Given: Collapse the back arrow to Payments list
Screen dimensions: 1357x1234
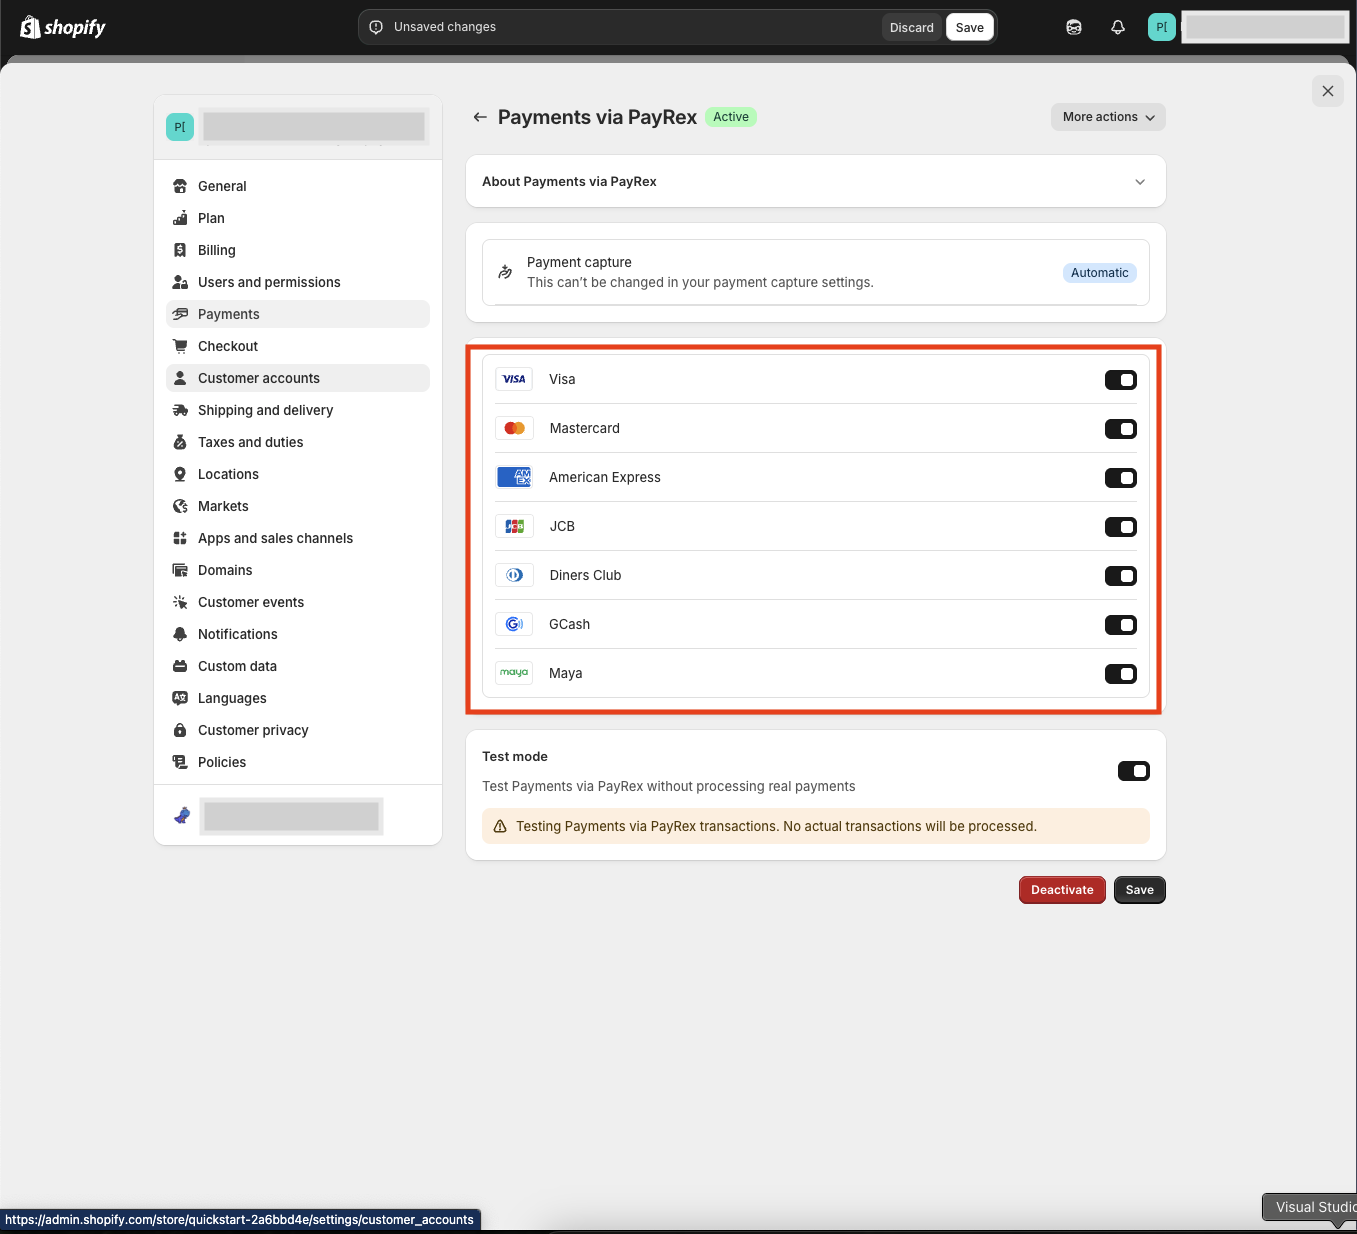Looking at the screenshot, I should click(x=480, y=117).
